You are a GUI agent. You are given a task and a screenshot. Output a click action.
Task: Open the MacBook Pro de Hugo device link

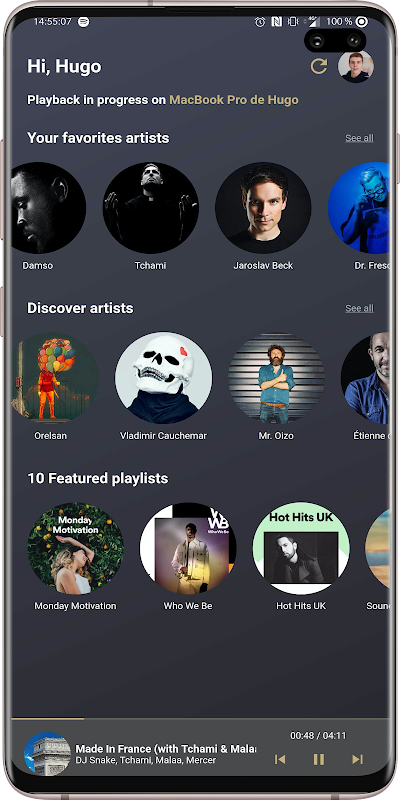click(x=234, y=99)
